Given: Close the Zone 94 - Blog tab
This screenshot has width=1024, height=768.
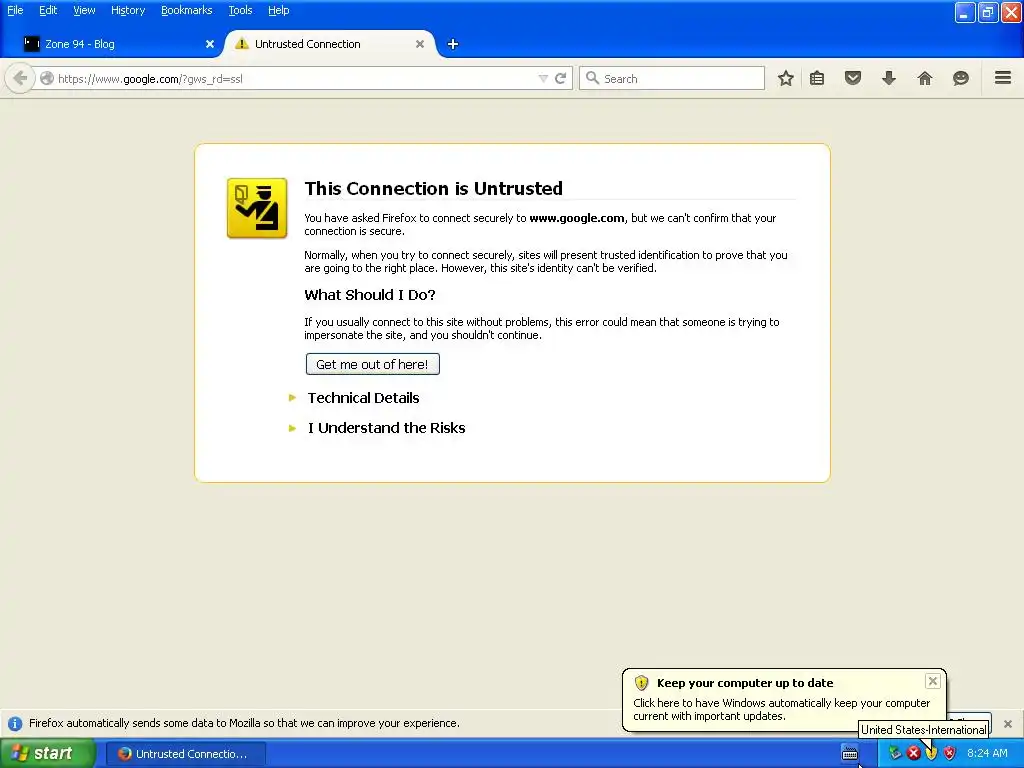Looking at the screenshot, I should pyautogui.click(x=210, y=44).
